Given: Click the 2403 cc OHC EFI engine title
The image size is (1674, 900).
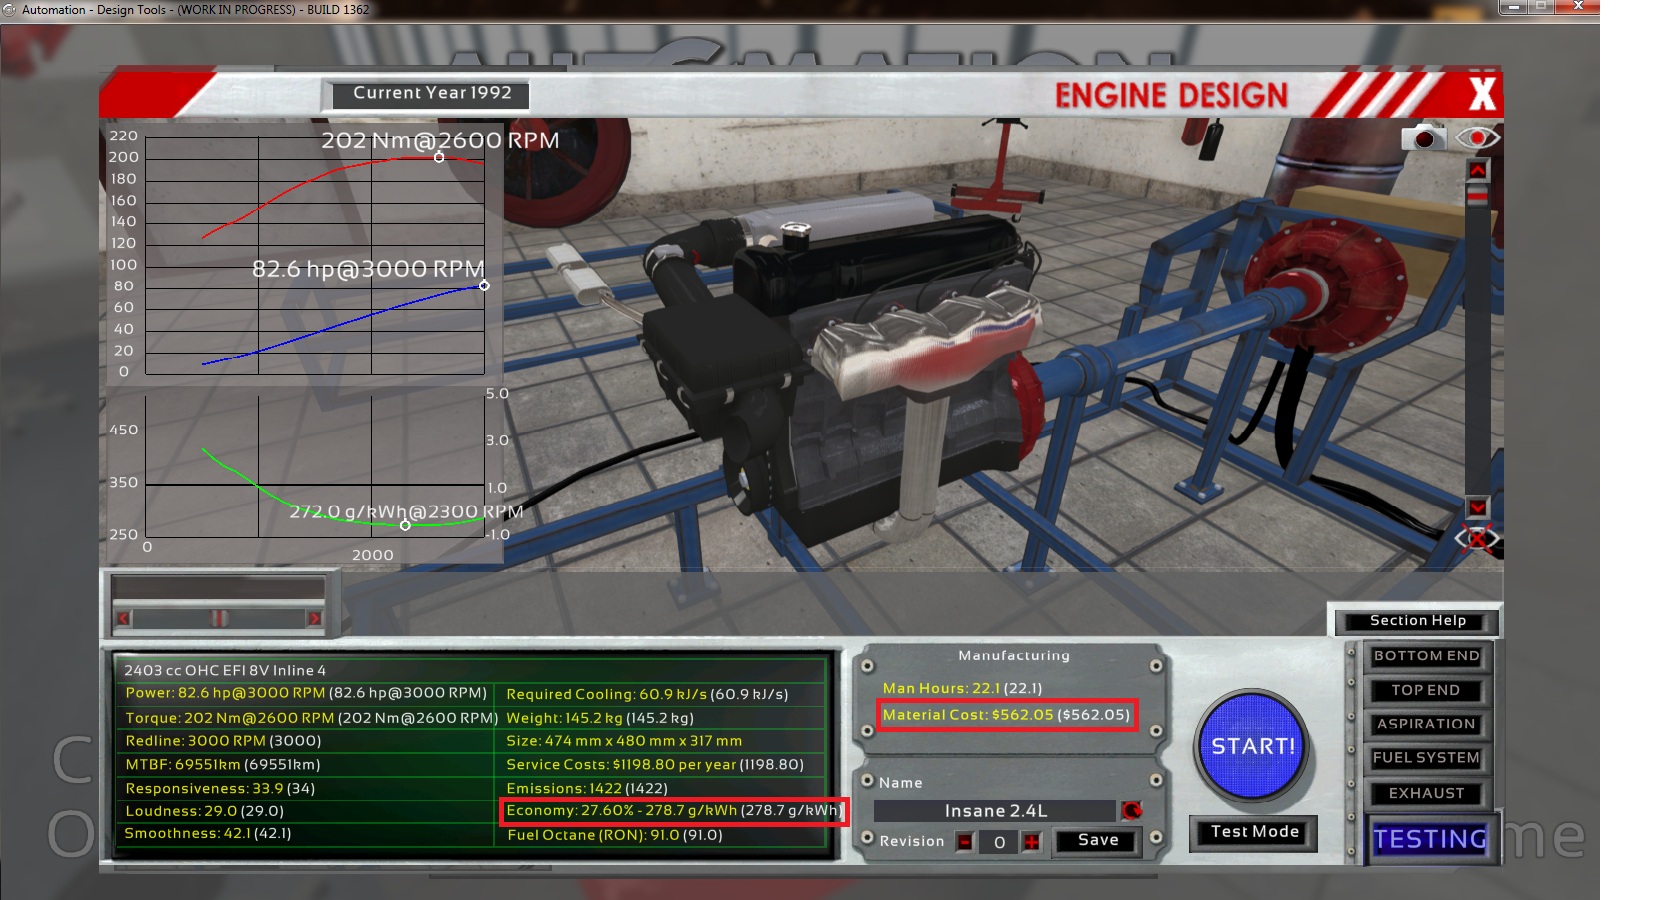Looking at the screenshot, I should pos(225,670).
